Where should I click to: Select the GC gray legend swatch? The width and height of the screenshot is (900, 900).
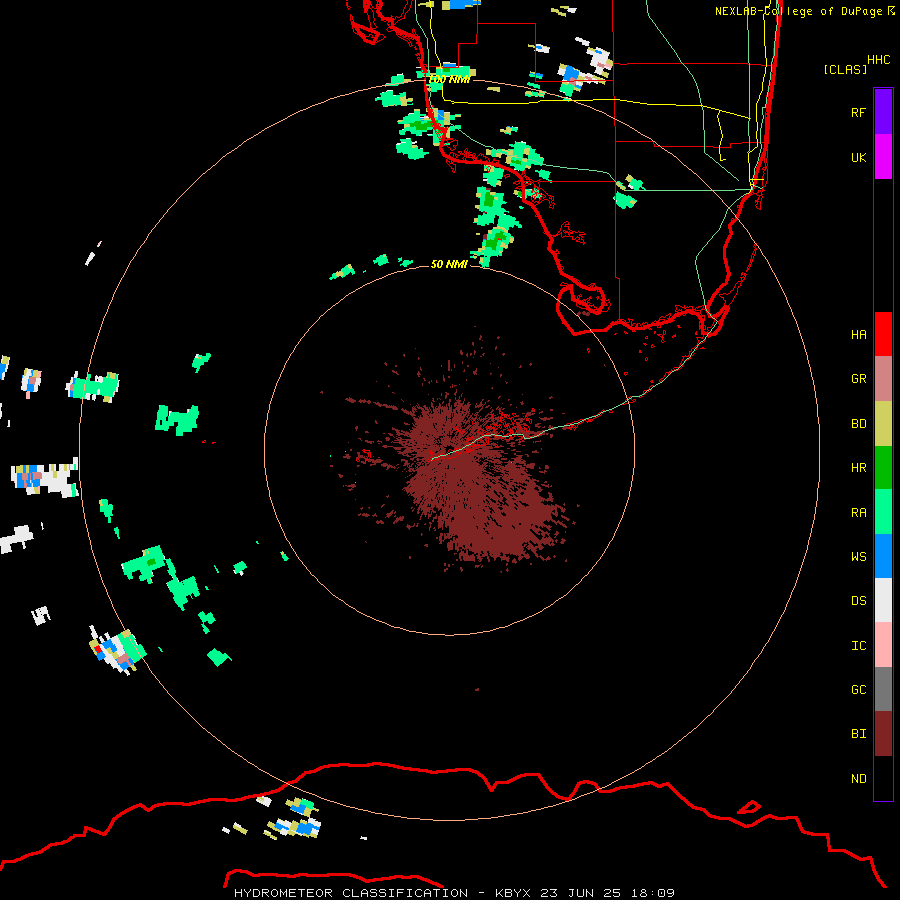883,689
